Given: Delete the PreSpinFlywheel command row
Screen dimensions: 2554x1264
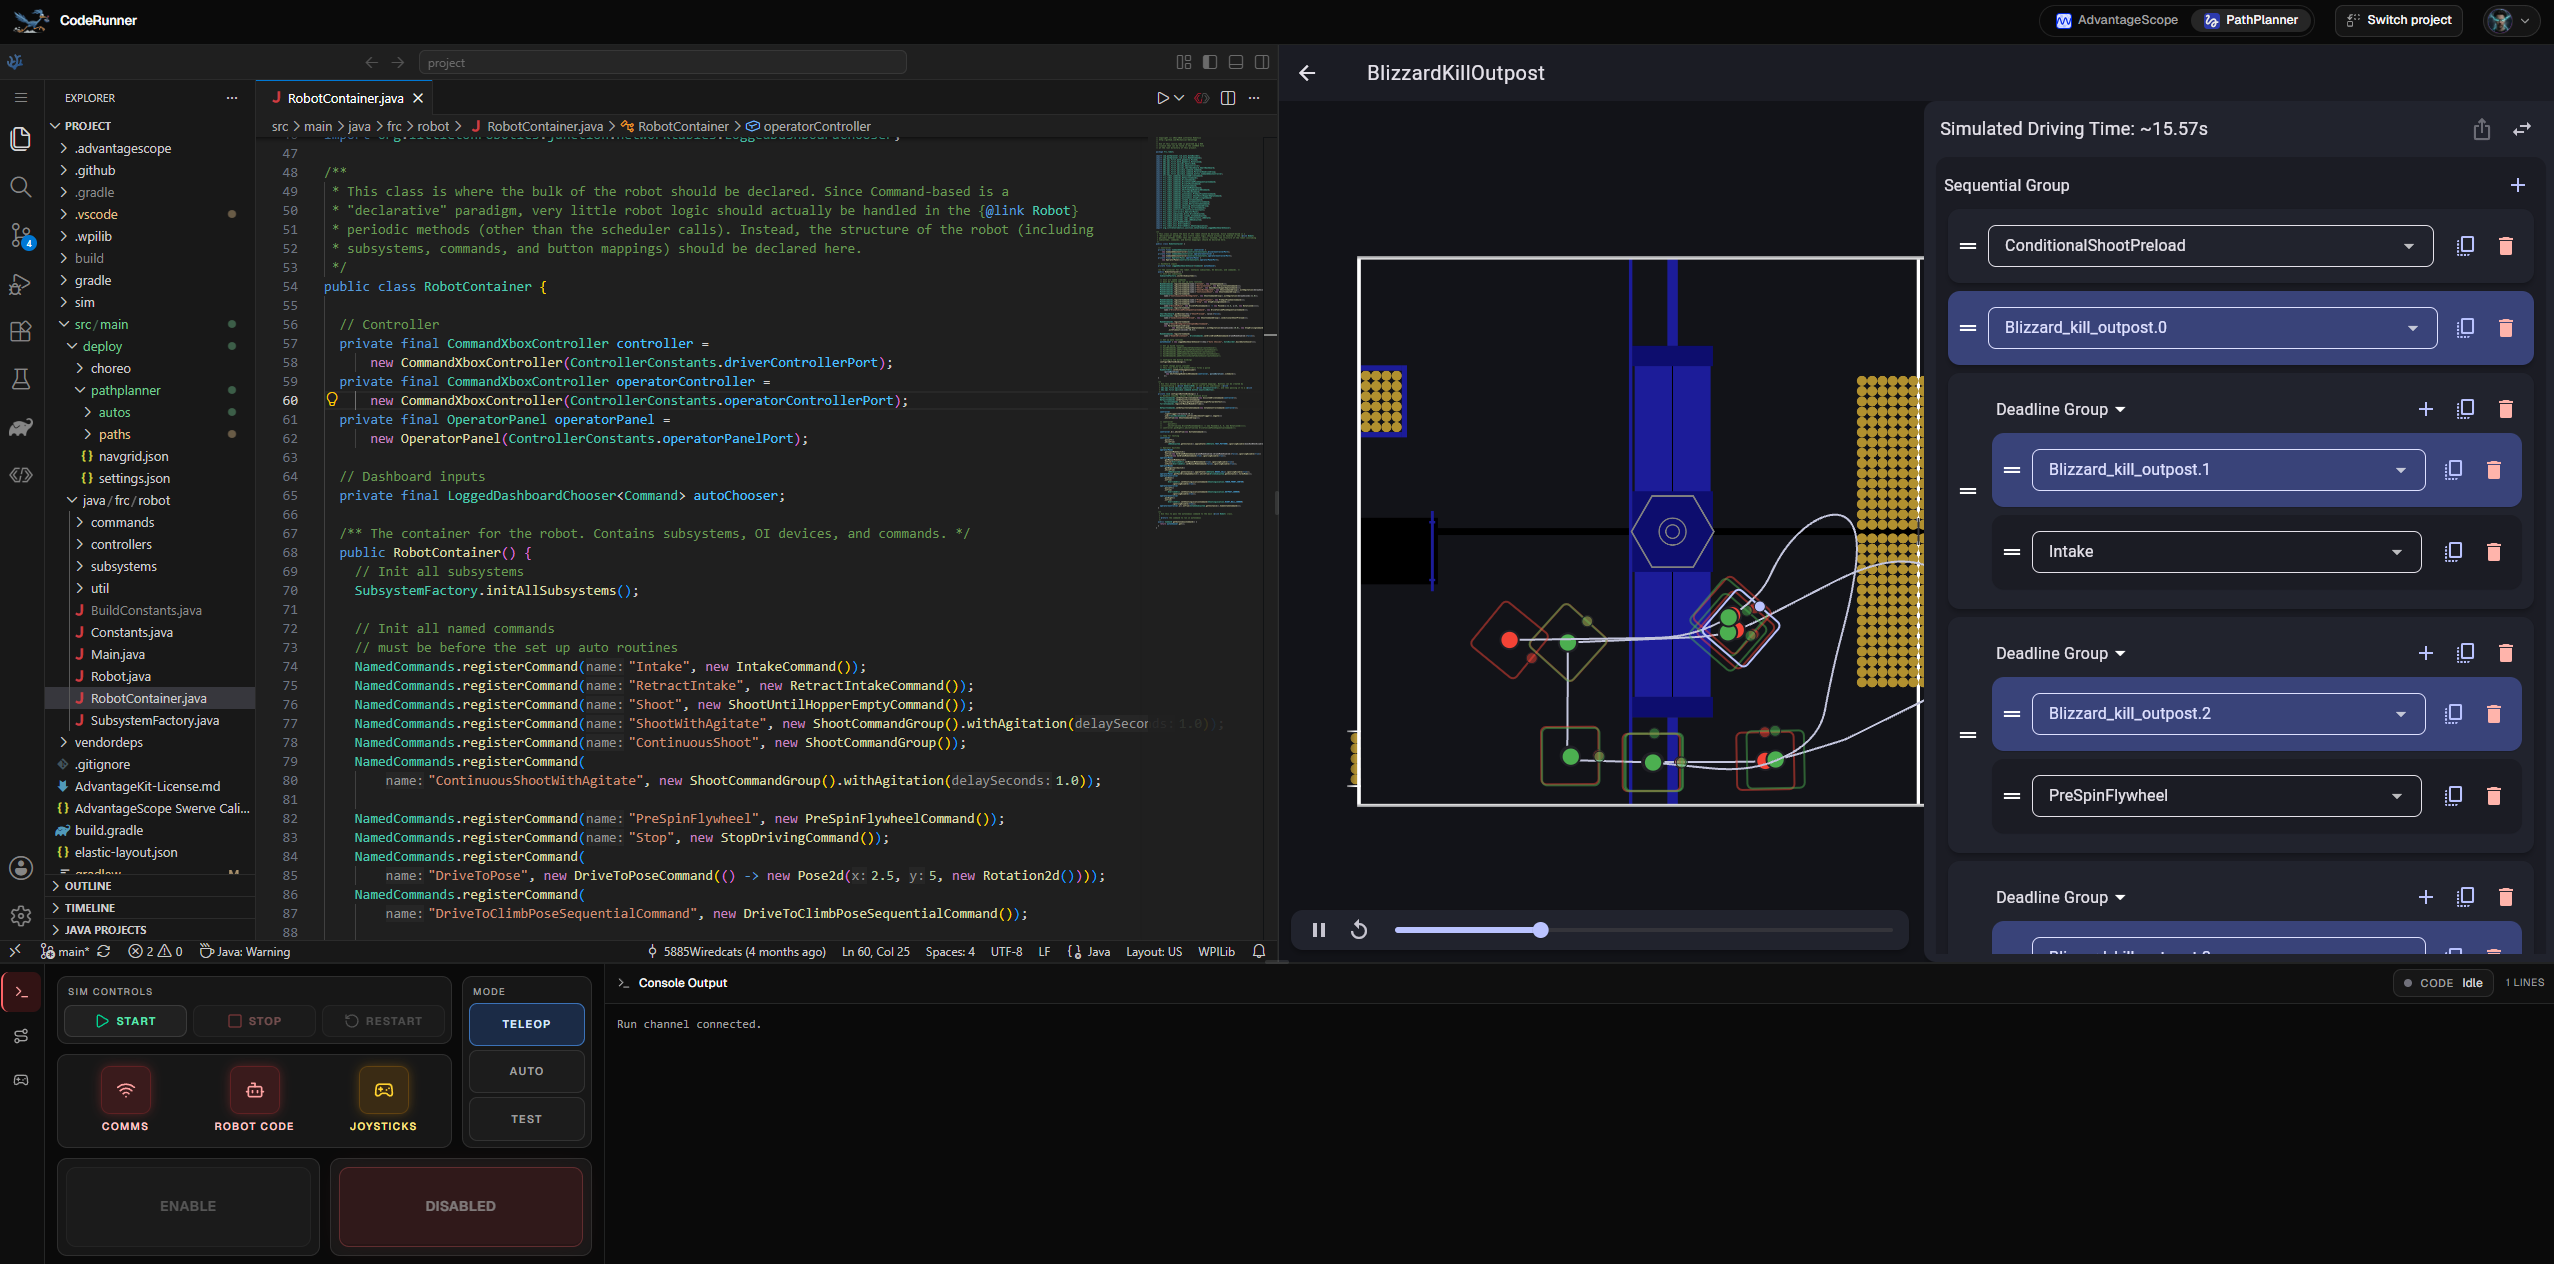Looking at the screenshot, I should (x=2494, y=796).
